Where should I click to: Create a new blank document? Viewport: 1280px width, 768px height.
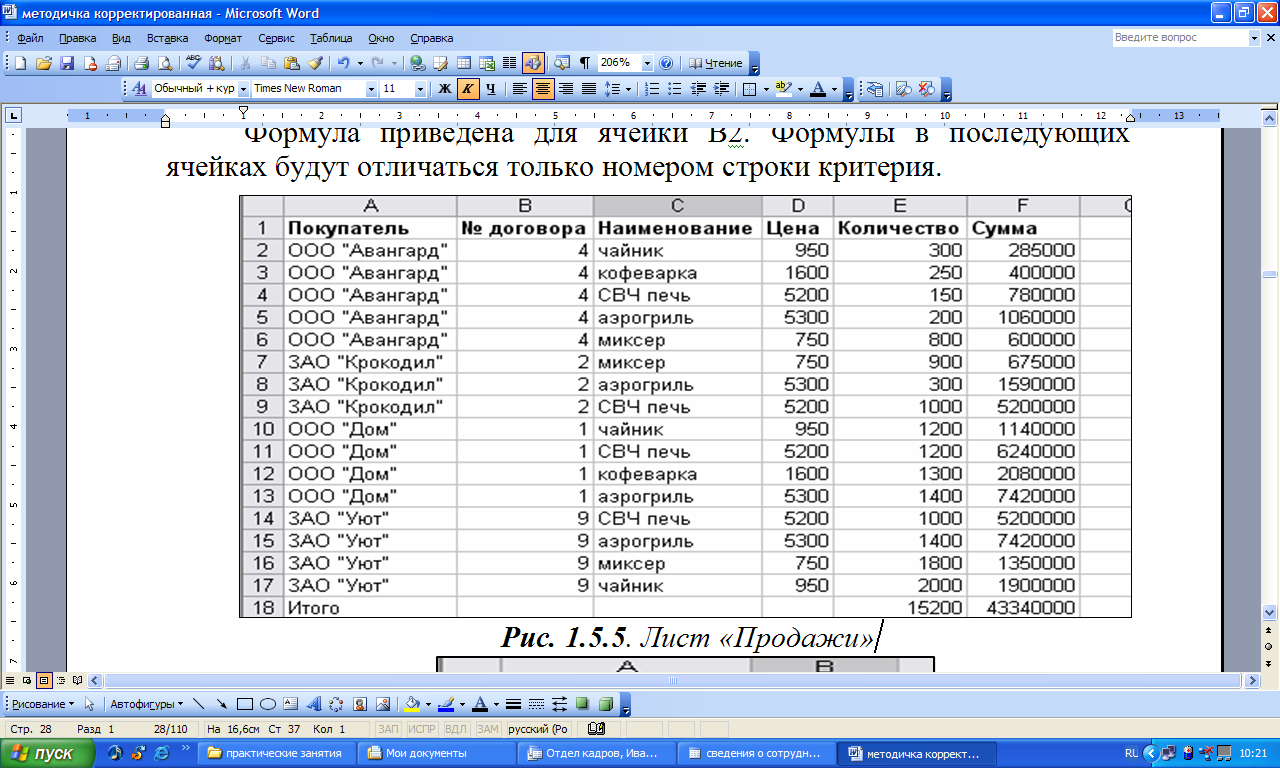(x=20, y=63)
